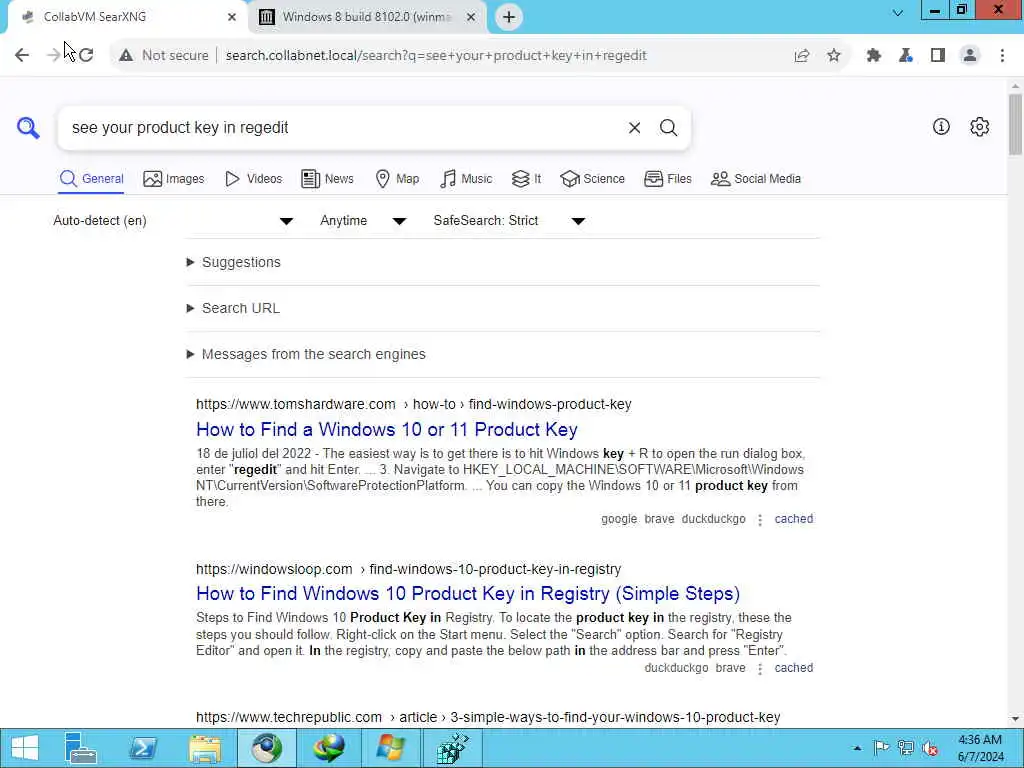
Task: Switch to Map search category
Action: click(x=397, y=179)
